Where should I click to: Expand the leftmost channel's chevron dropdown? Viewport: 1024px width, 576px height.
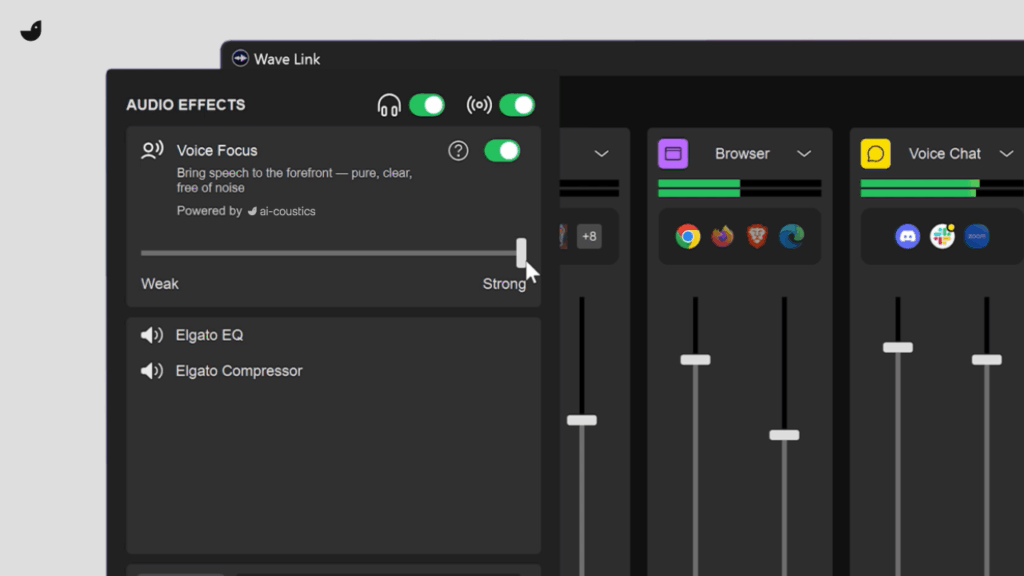(601, 153)
